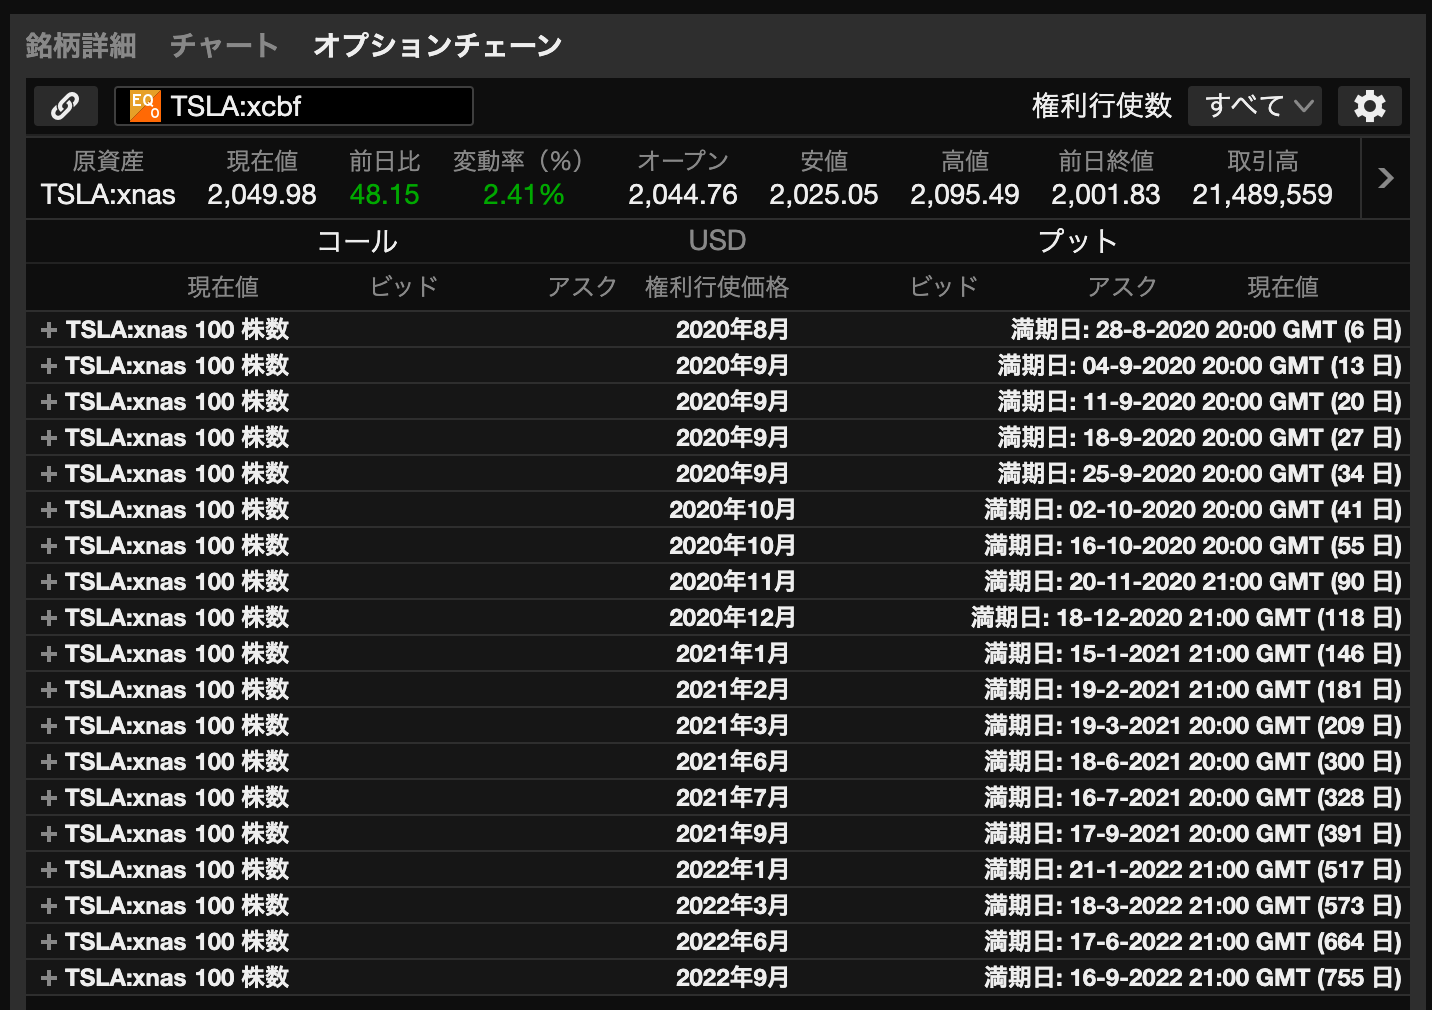Image resolution: width=1432 pixels, height=1010 pixels.
Task: Click the コール section header
Action: (357, 241)
